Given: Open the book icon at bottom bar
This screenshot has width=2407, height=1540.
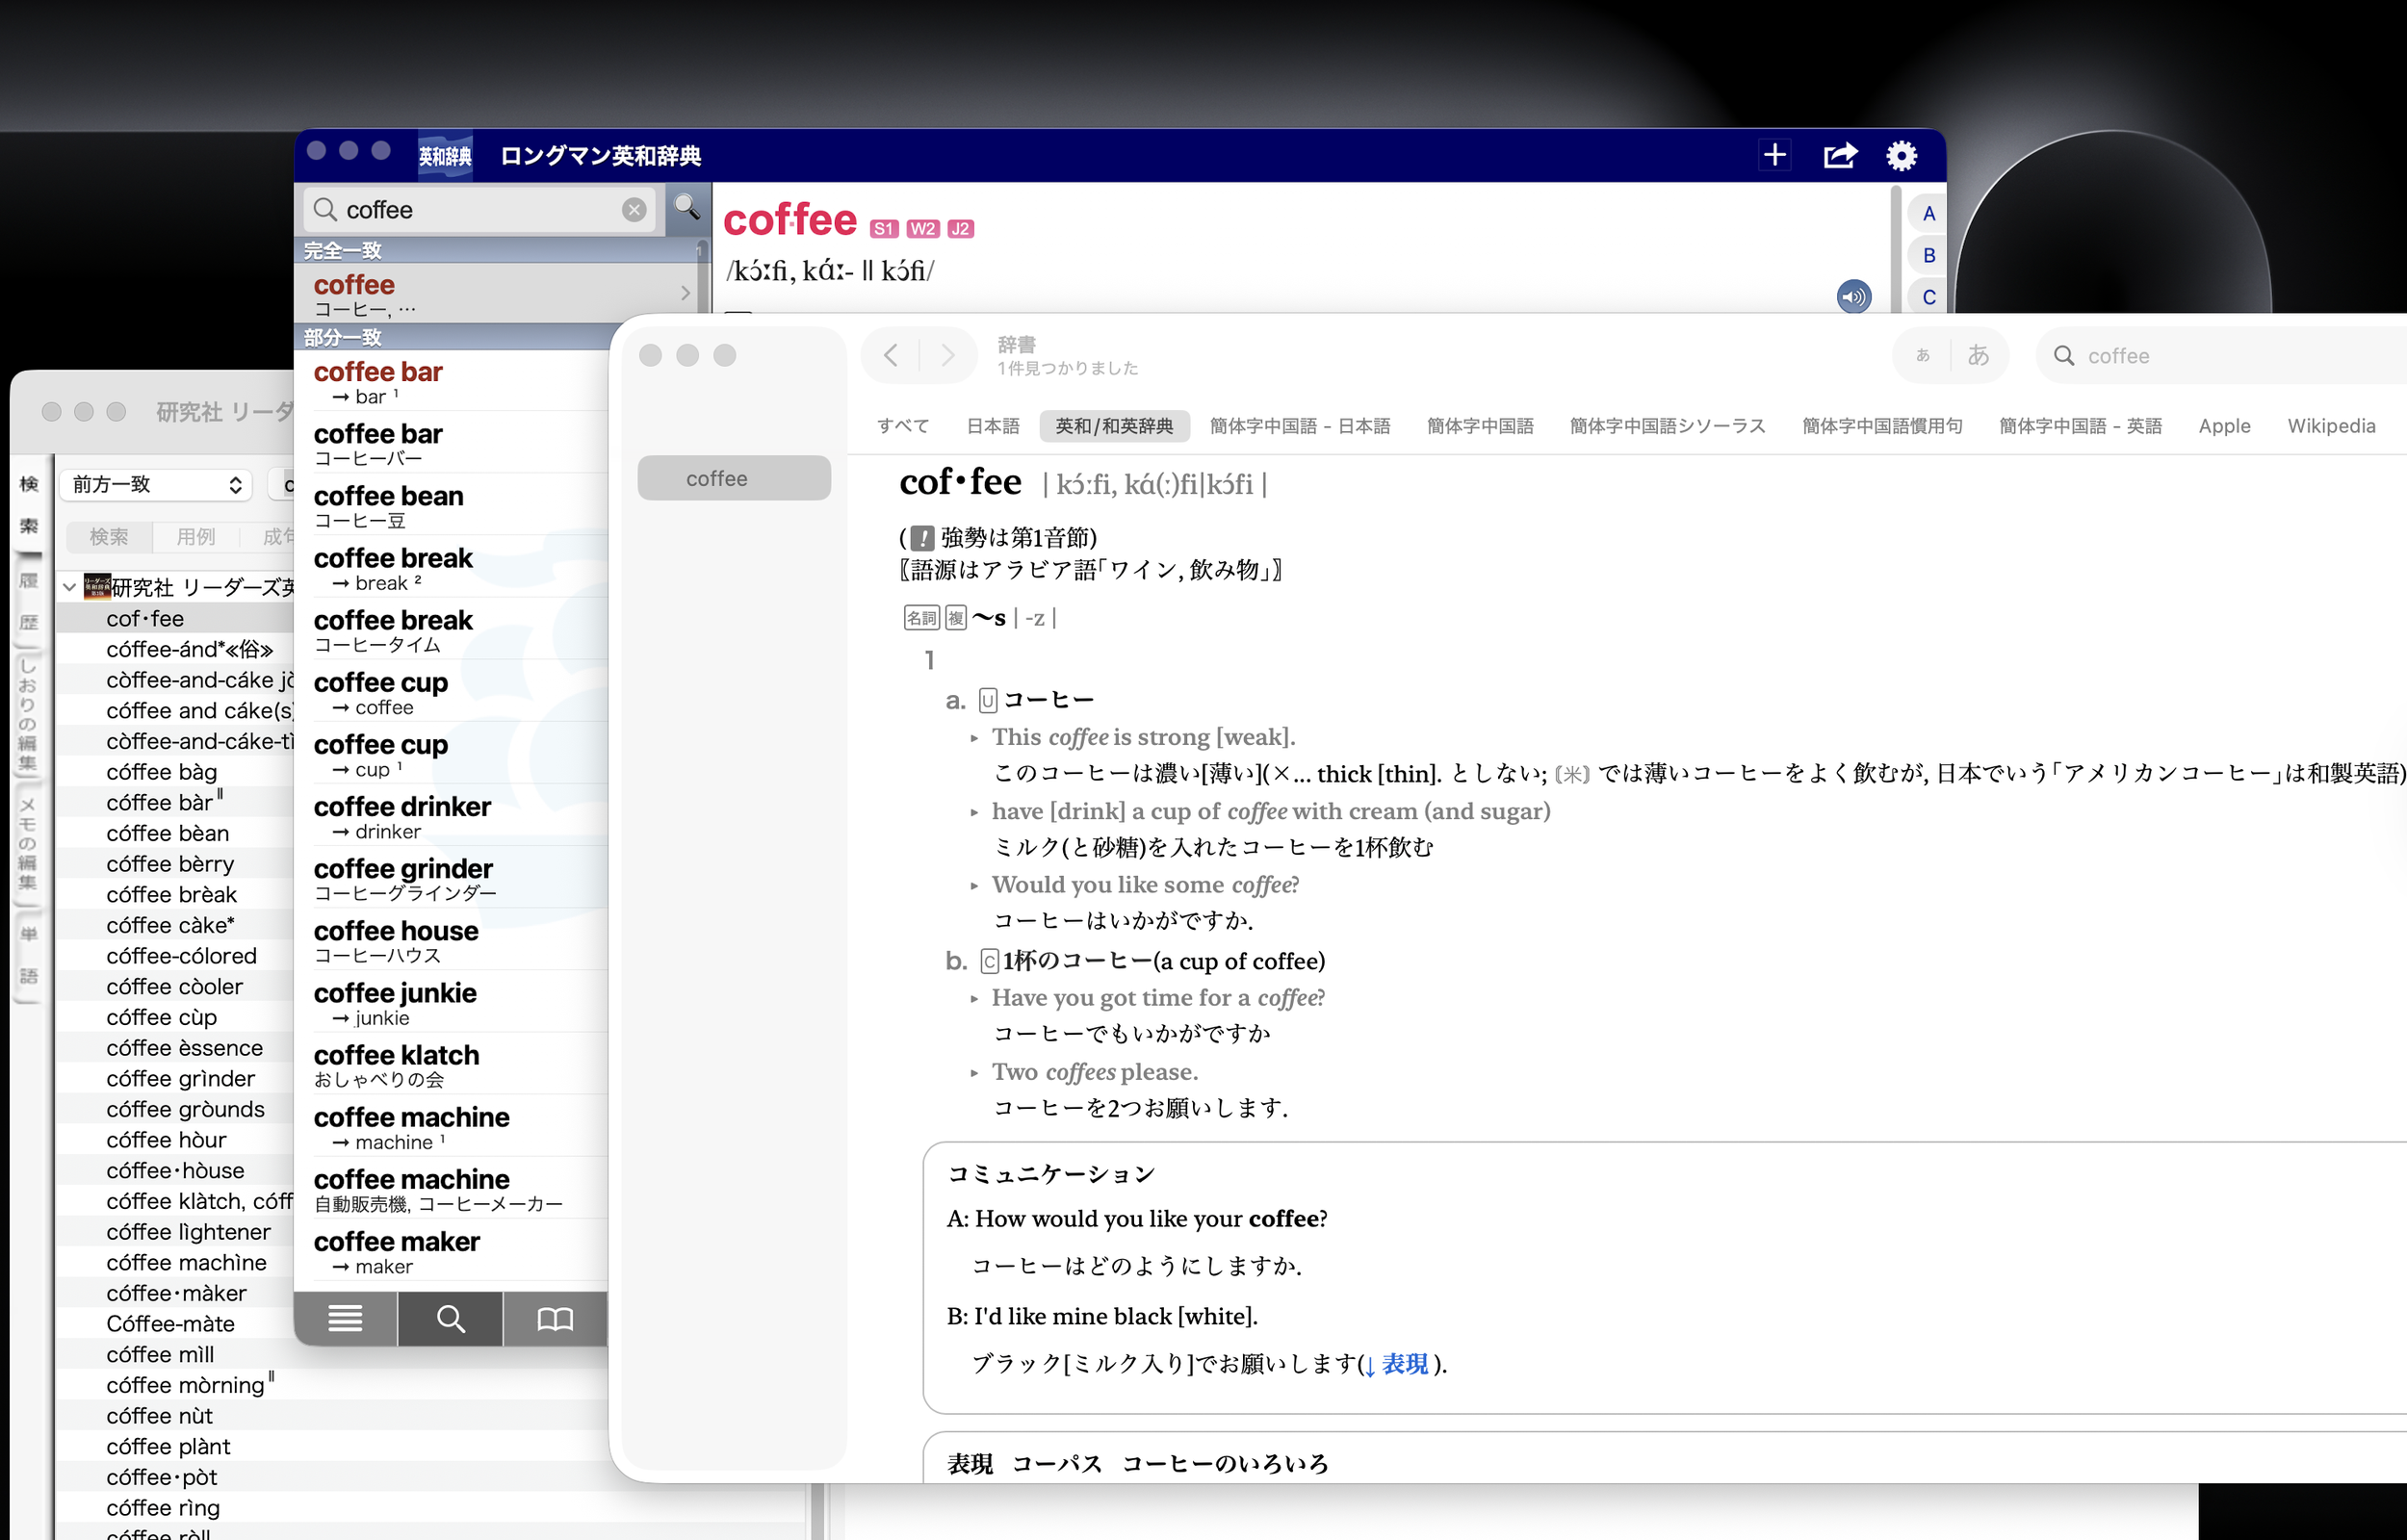Looking at the screenshot, I should pos(554,1319).
